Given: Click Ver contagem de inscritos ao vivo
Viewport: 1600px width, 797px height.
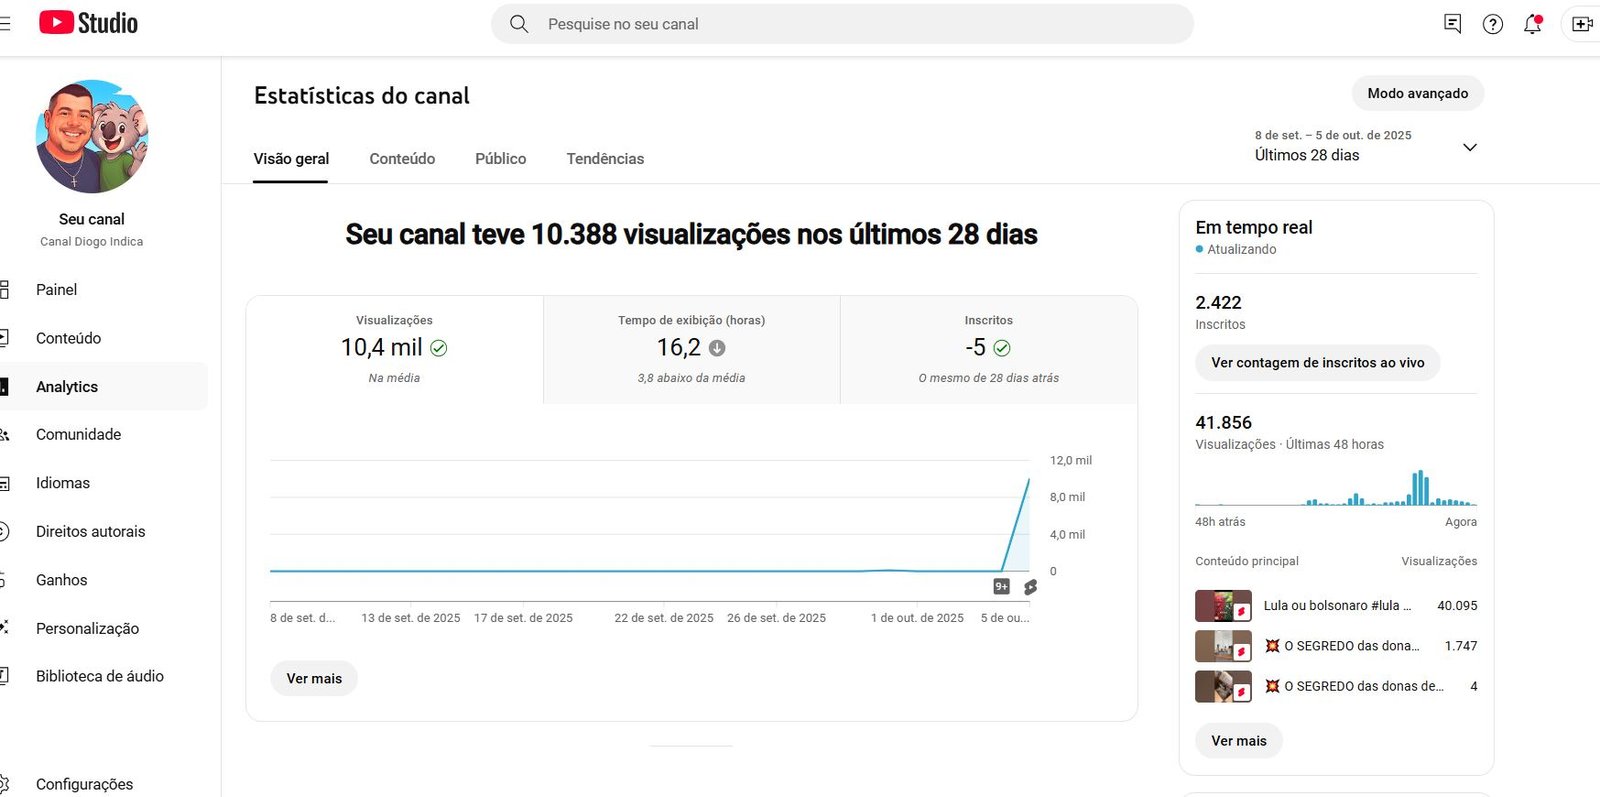Looking at the screenshot, I should (x=1317, y=363).
